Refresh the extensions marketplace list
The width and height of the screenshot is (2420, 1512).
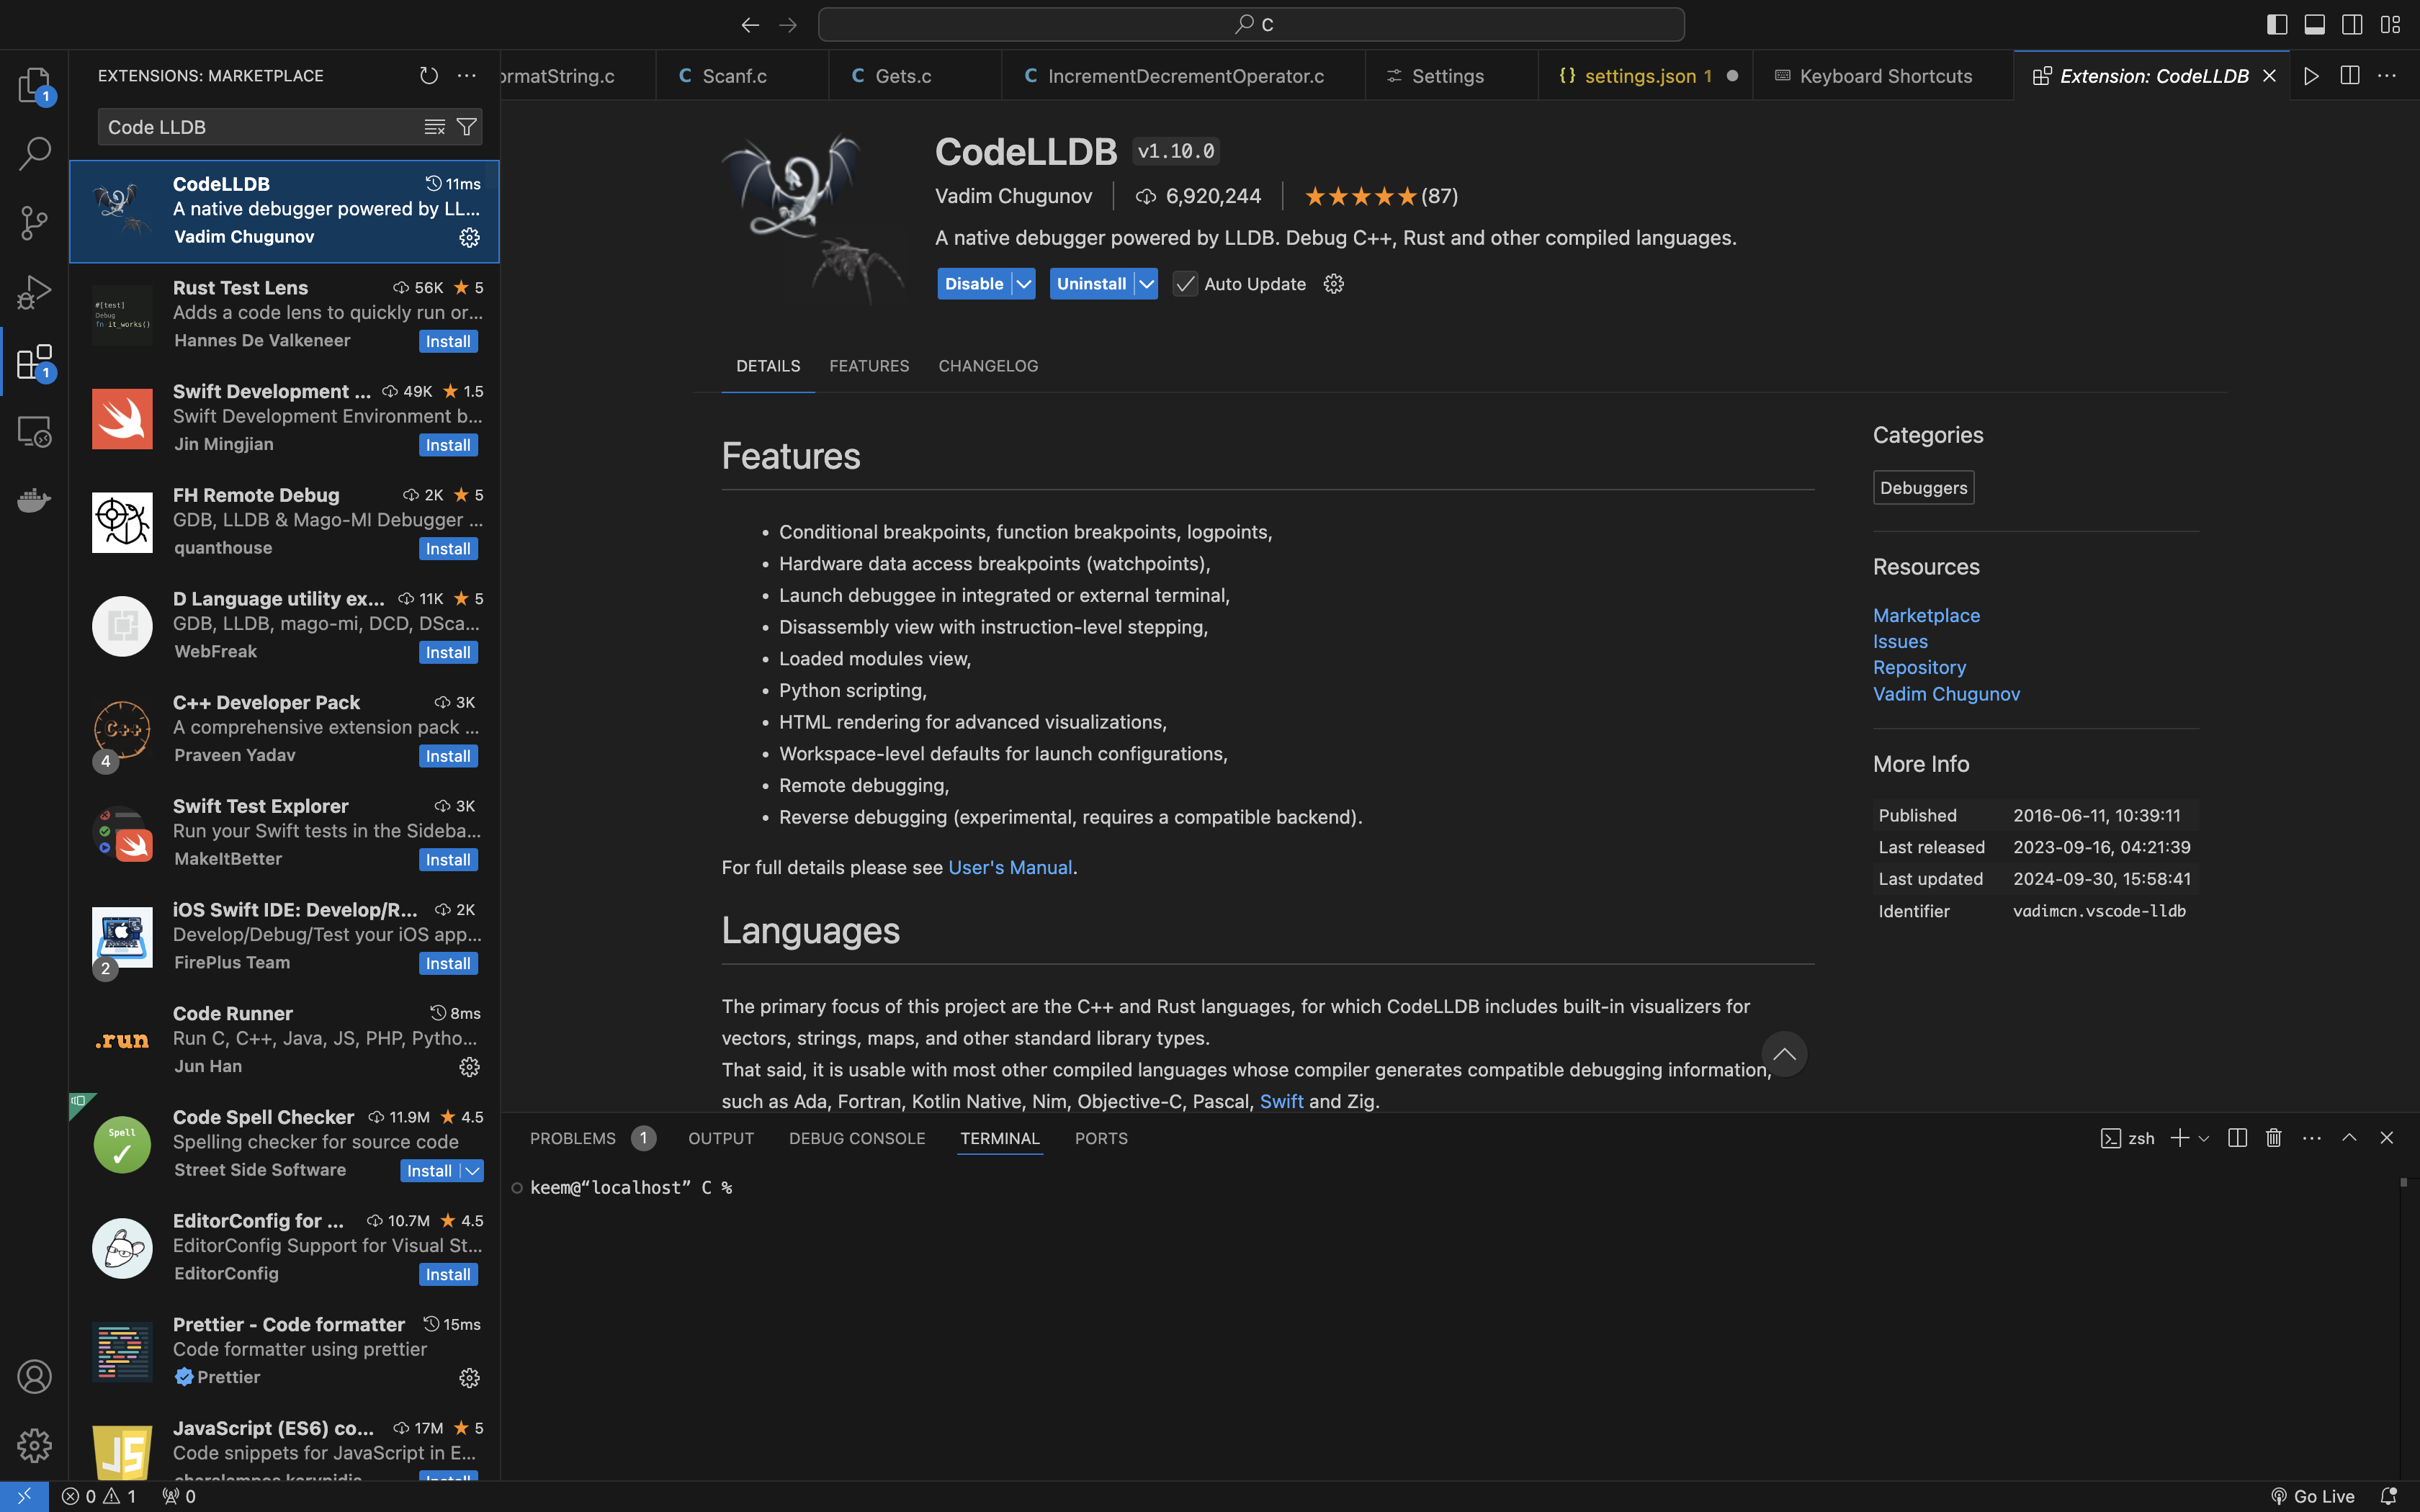[429, 76]
